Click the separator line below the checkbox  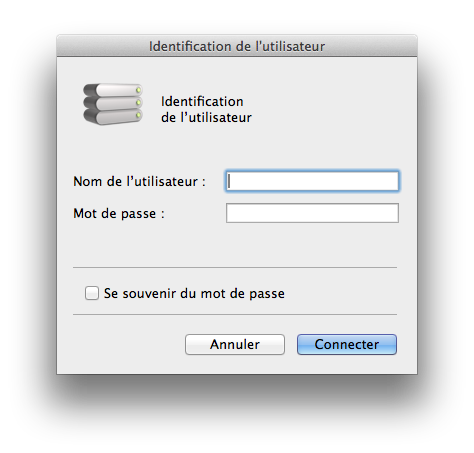click(235, 314)
